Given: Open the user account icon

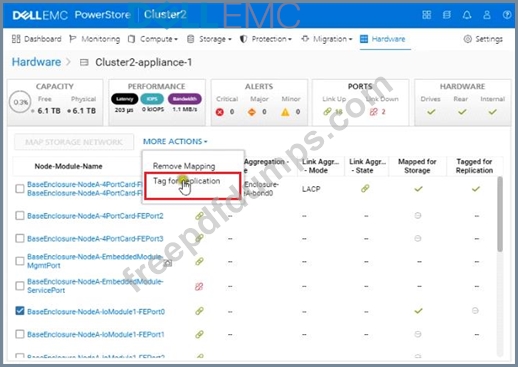Looking at the screenshot, I should point(487,15).
